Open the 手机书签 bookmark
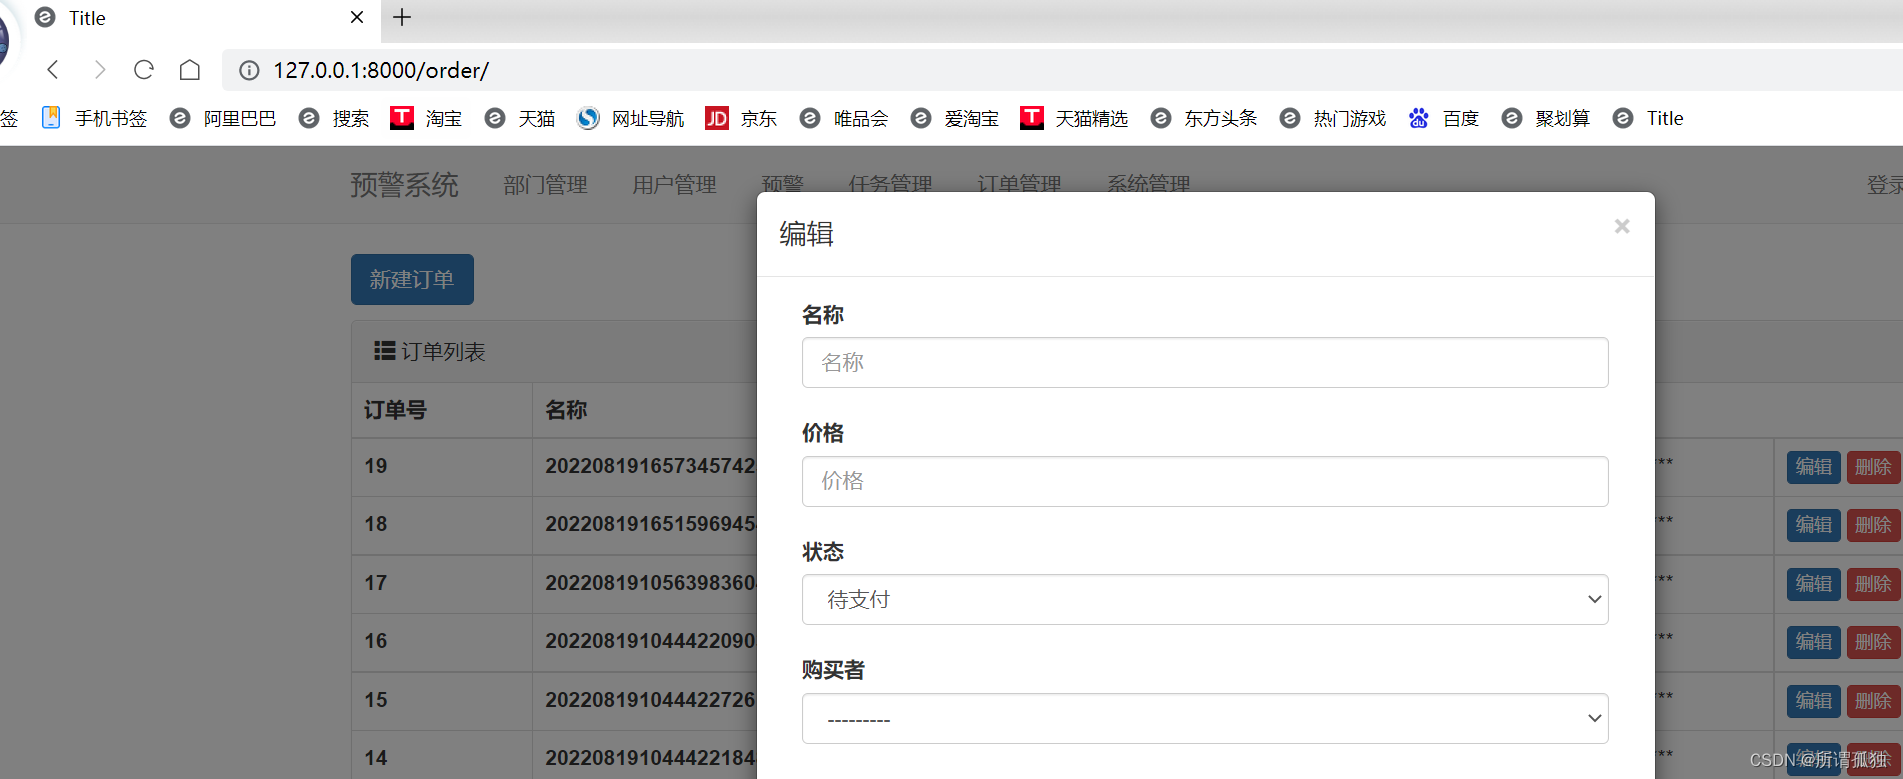 (95, 118)
